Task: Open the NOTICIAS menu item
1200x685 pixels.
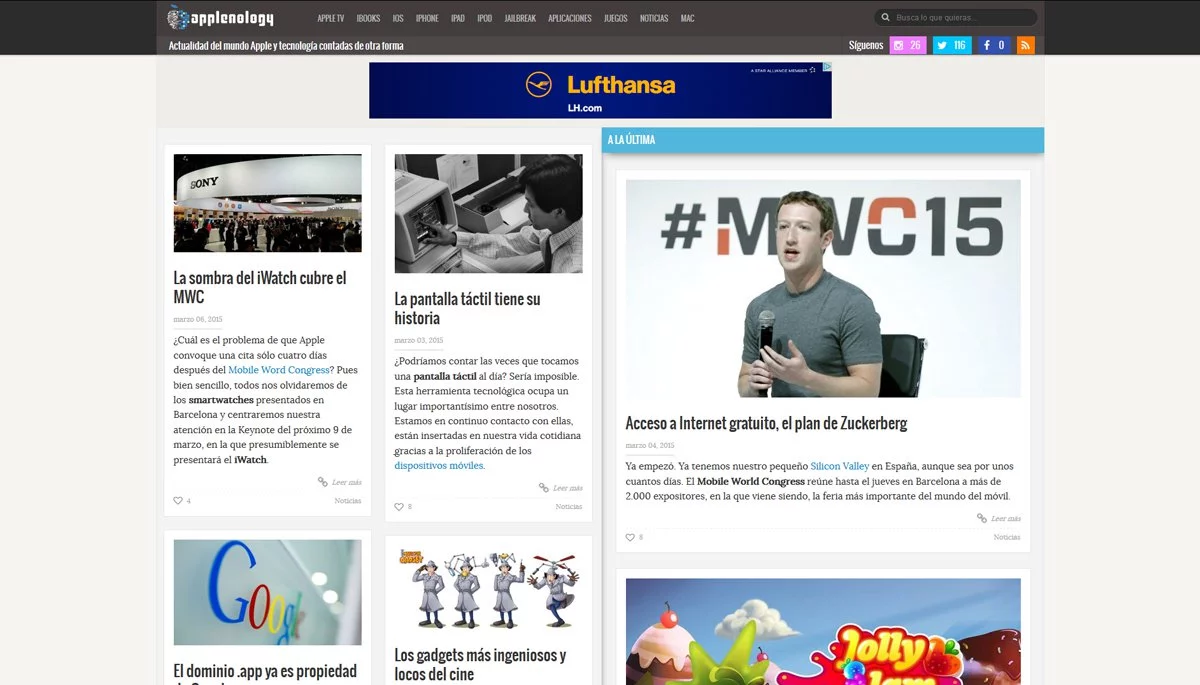Action: [x=654, y=18]
